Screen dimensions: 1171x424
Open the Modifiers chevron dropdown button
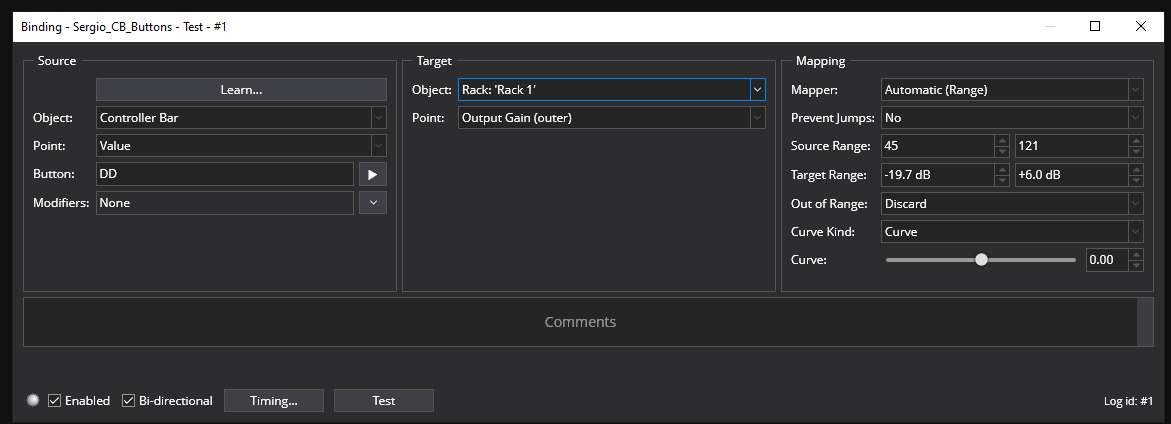[x=372, y=203]
